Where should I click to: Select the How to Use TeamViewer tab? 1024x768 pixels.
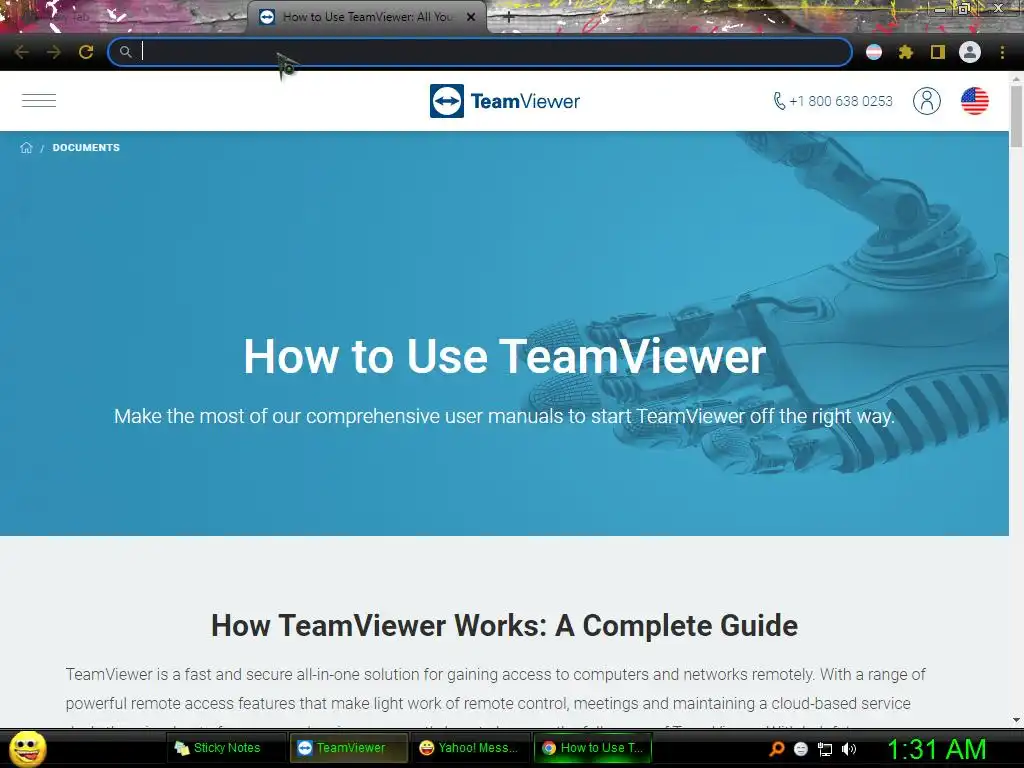tap(367, 17)
